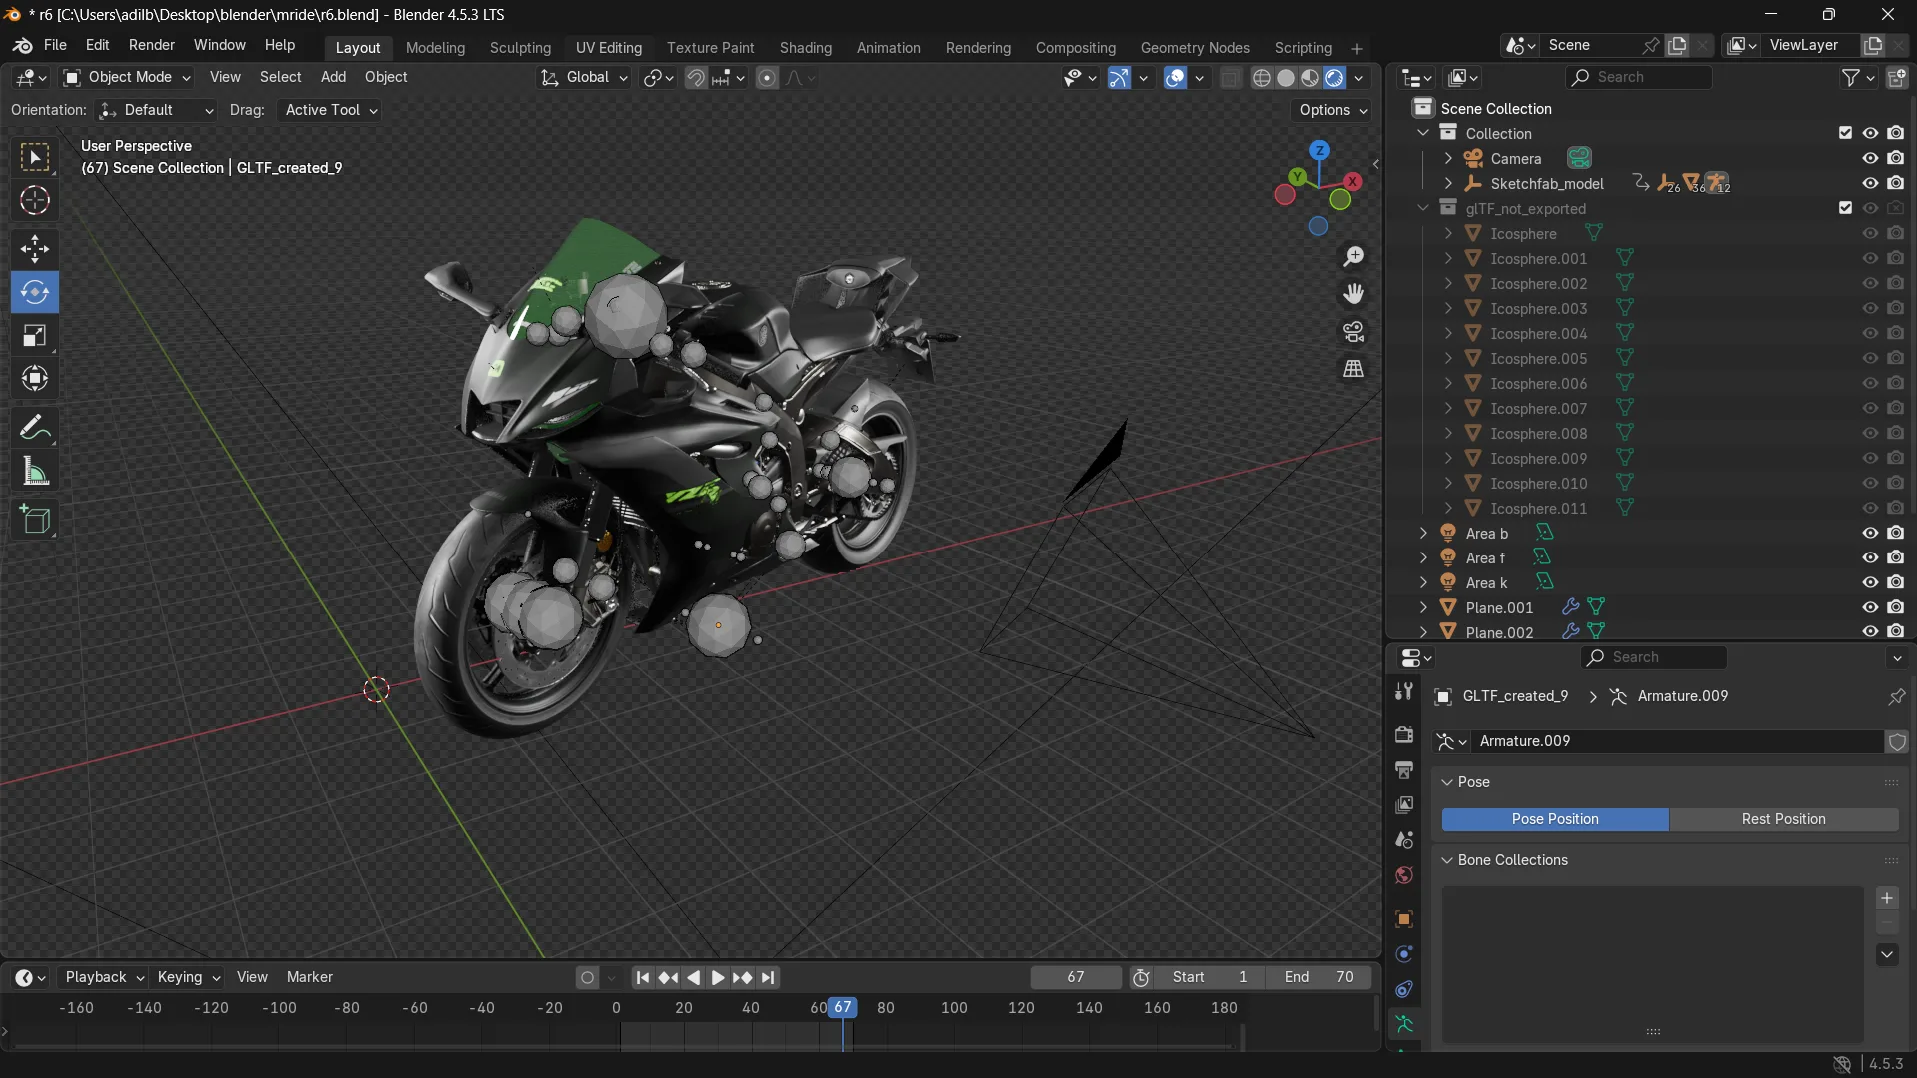Select the Measure tool
This screenshot has height=1078, width=1917.
point(35,472)
